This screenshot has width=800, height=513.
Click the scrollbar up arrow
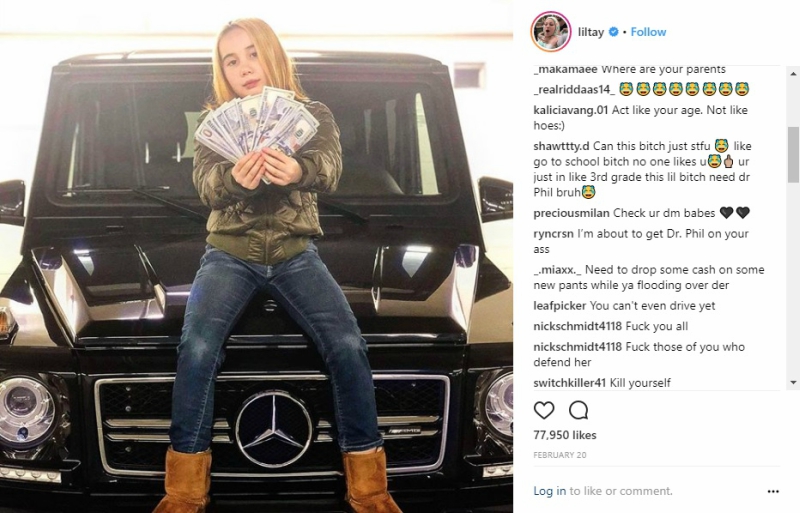[x=793, y=74]
